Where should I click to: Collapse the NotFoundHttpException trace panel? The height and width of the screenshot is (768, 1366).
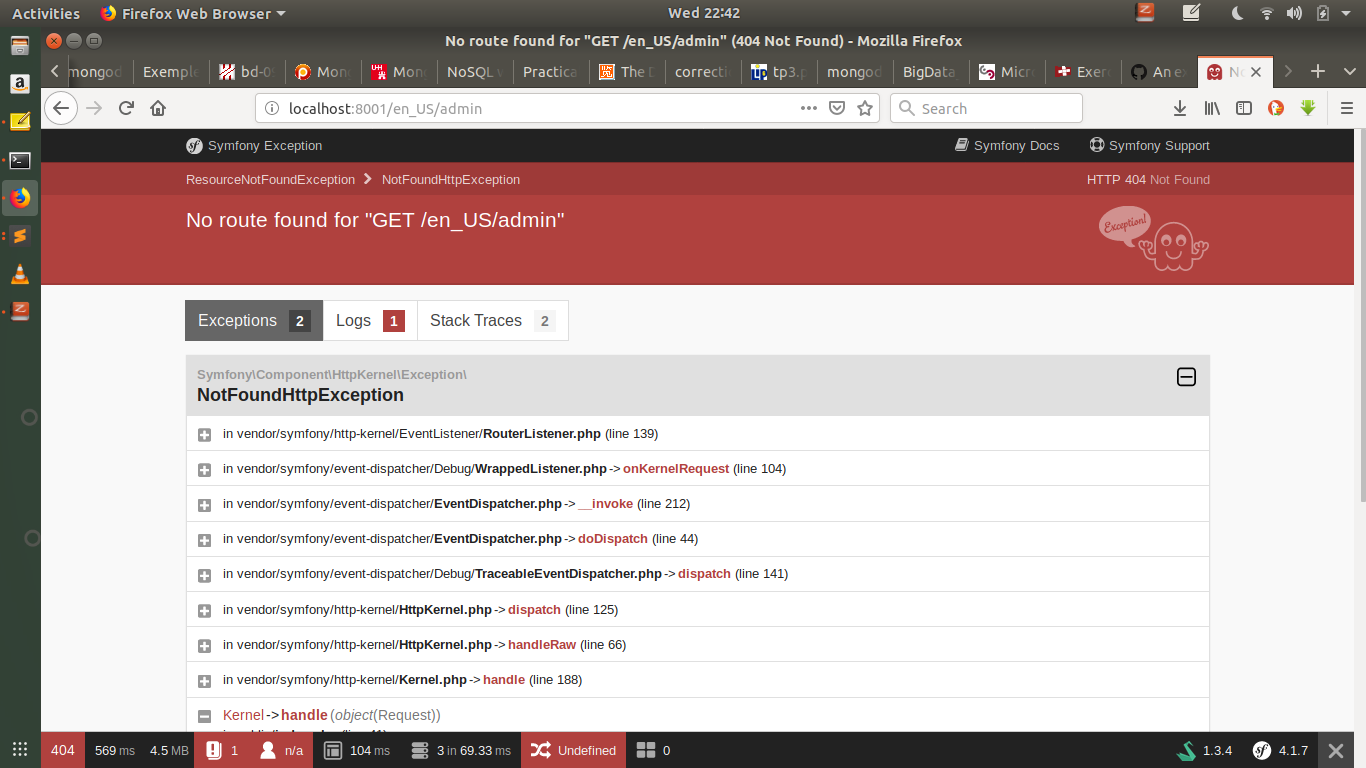click(x=1186, y=377)
